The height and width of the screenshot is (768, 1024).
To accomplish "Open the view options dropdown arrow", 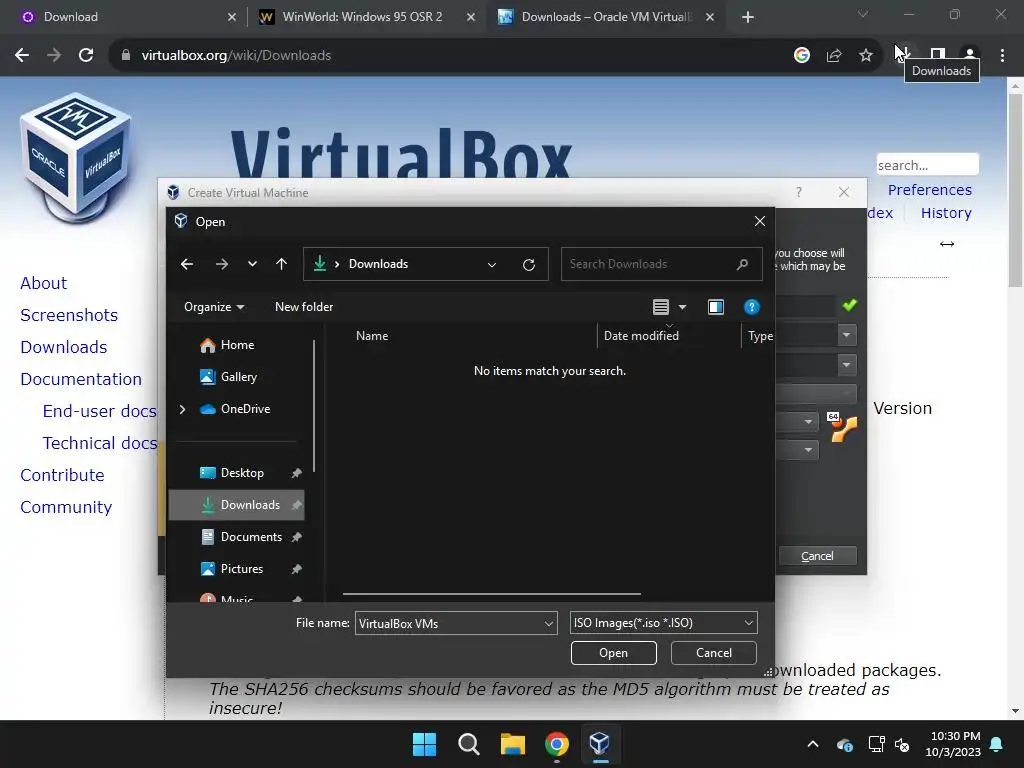I will point(682,307).
